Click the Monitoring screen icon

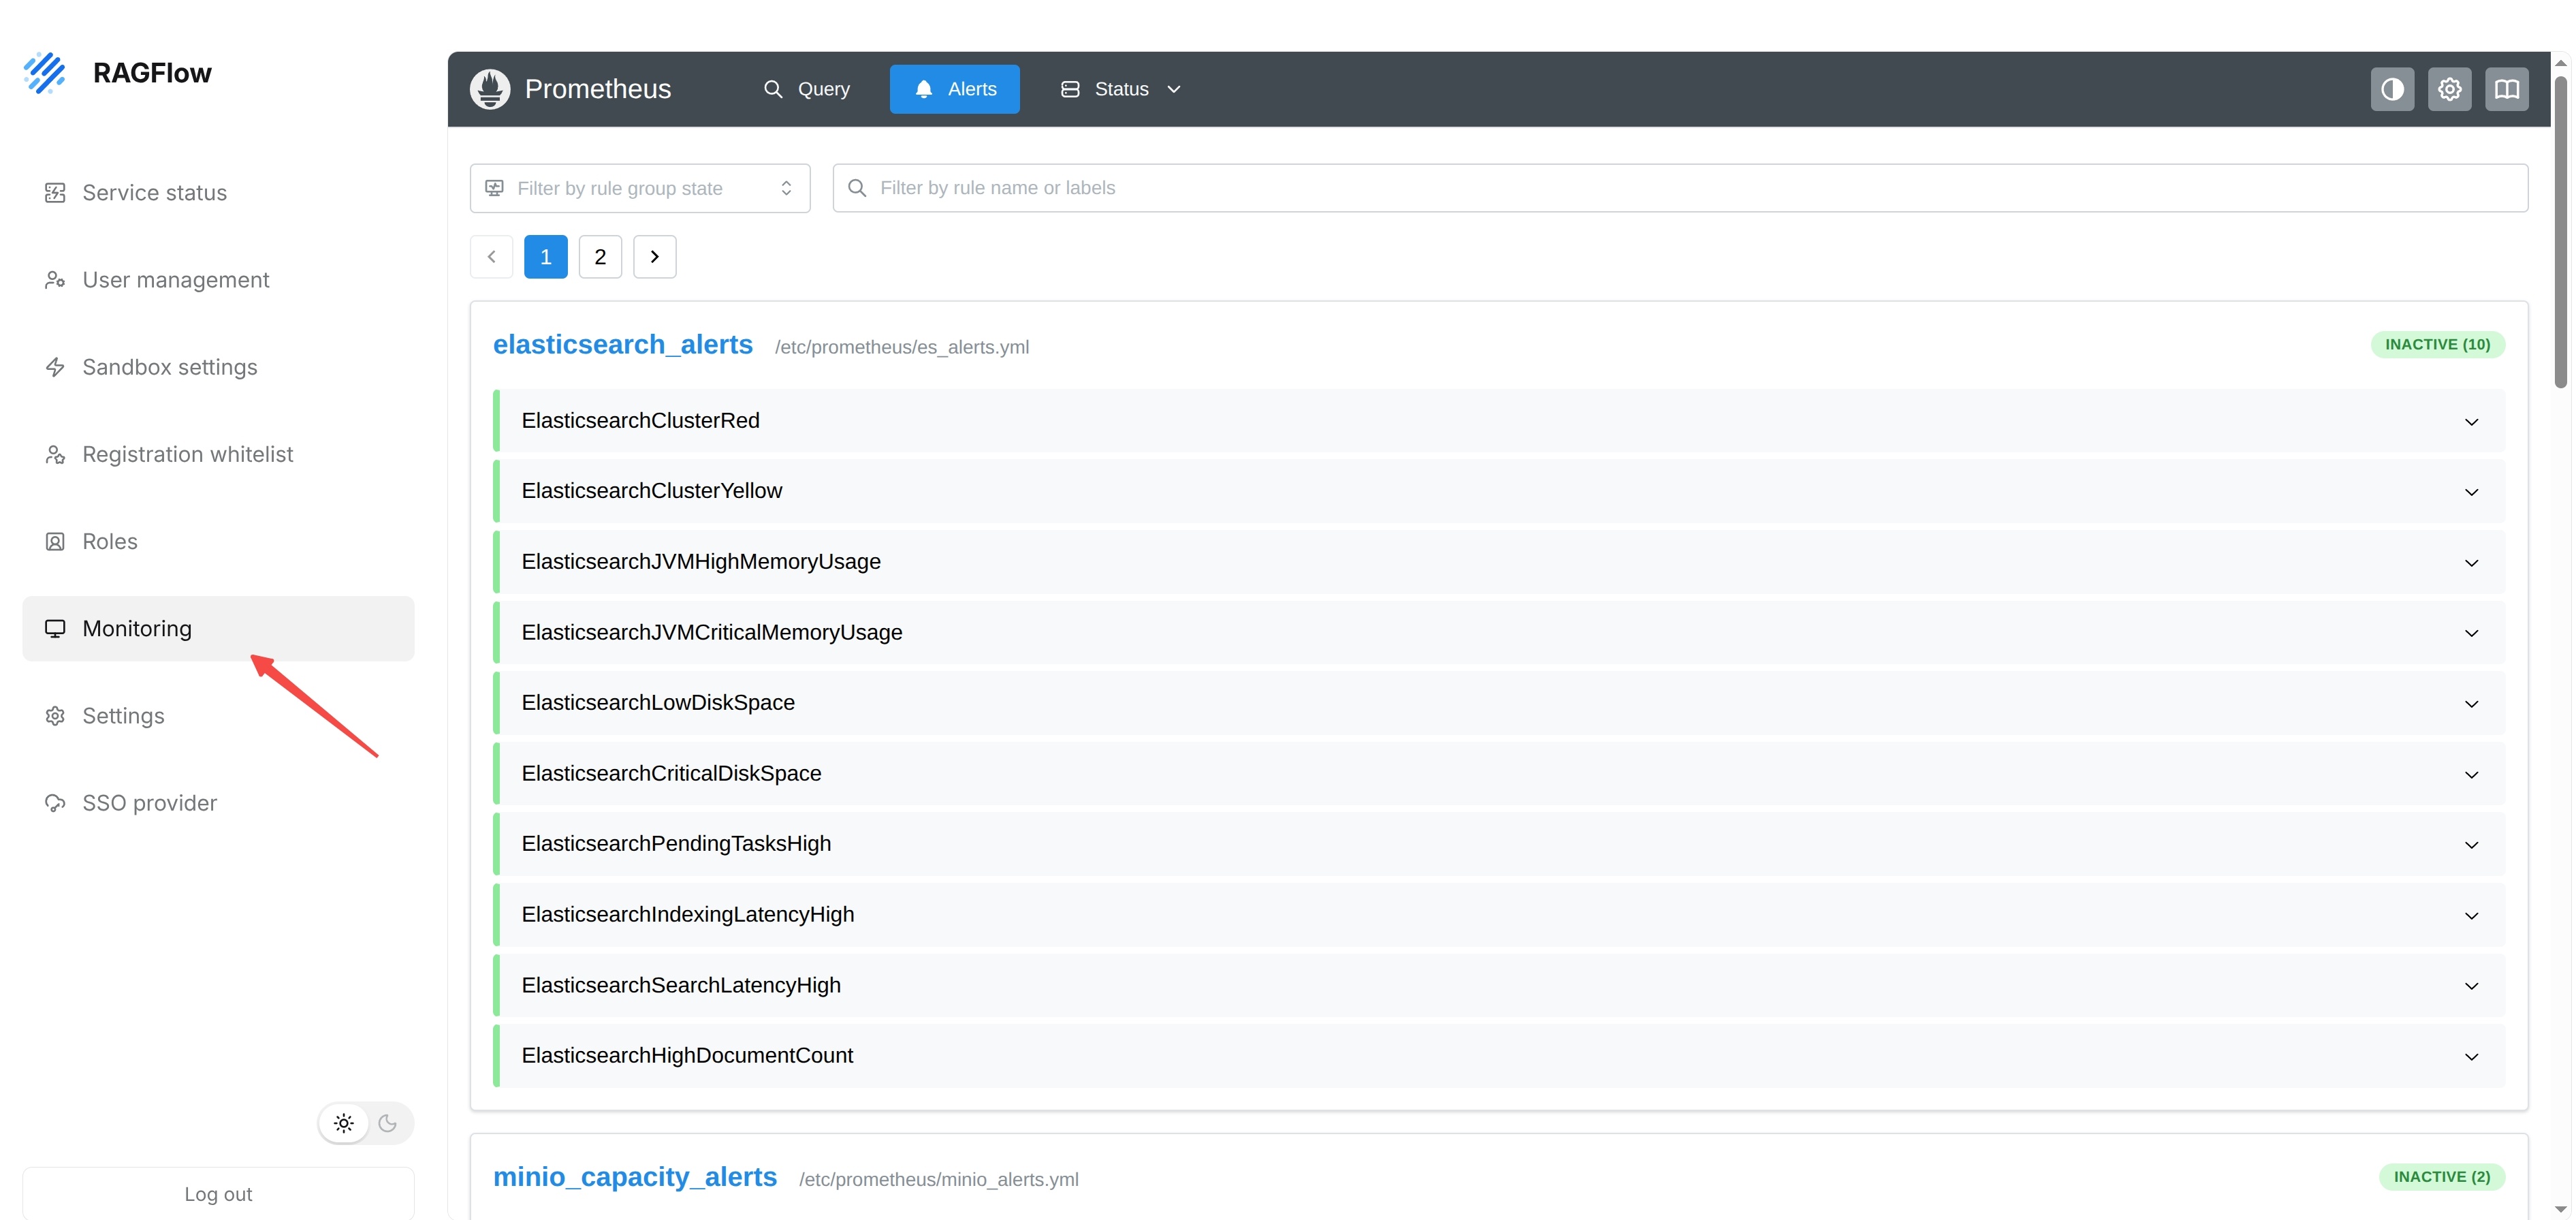pyautogui.click(x=55, y=628)
